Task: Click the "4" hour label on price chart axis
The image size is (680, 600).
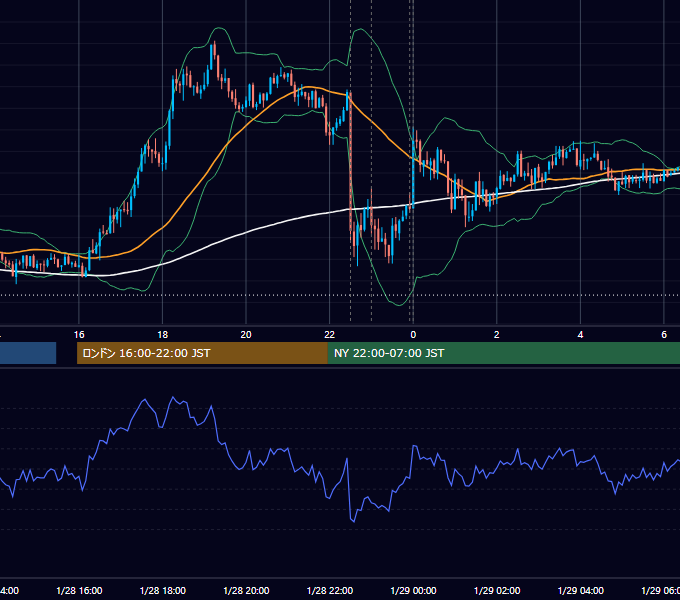Action: click(x=580, y=335)
